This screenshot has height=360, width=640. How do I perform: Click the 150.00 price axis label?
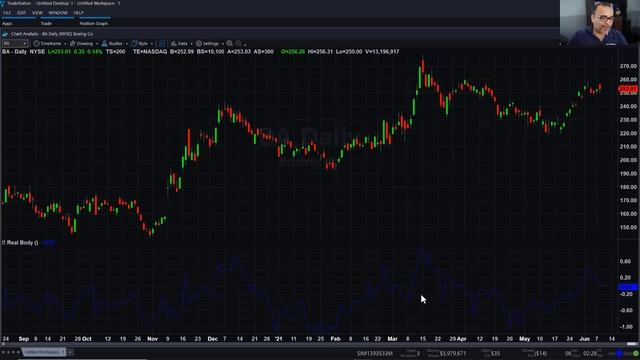628,227
